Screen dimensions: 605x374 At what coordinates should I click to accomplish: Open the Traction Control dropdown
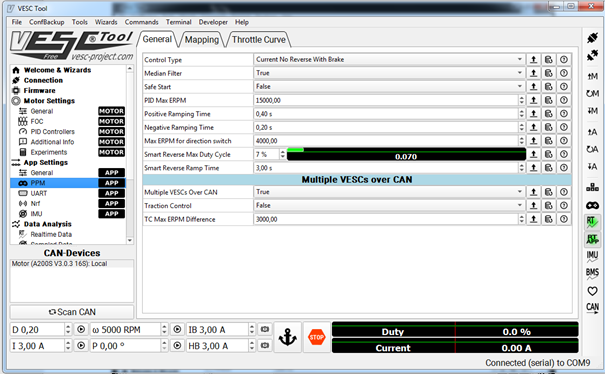[x=389, y=205]
